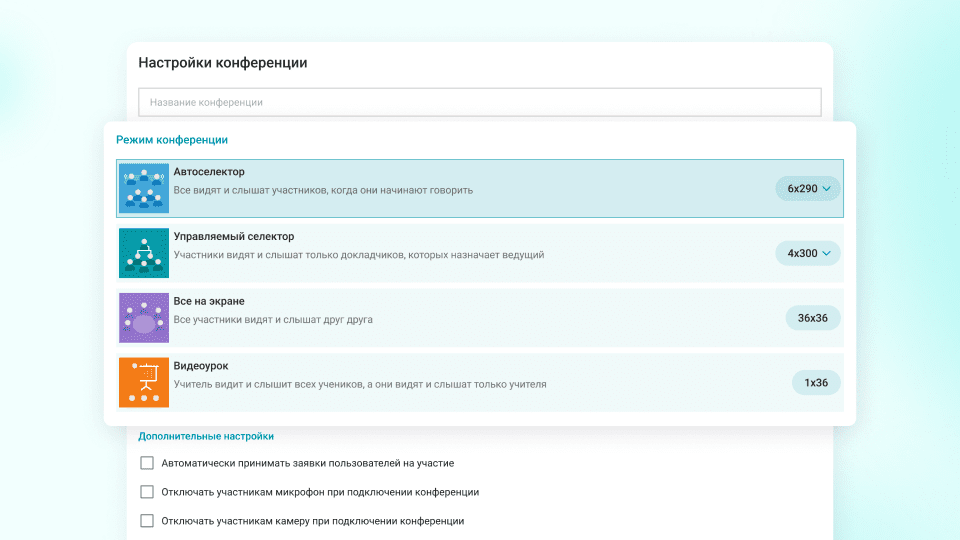This screenshot has width=960, height=540.
Task: Click the Настройки конференции page title
Action: (x=223, y=63)
